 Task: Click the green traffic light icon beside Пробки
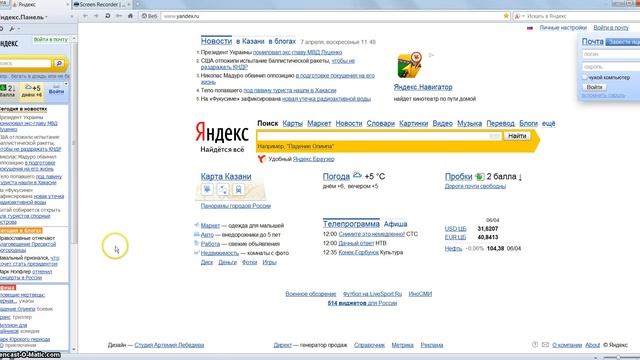click(480, 177)
